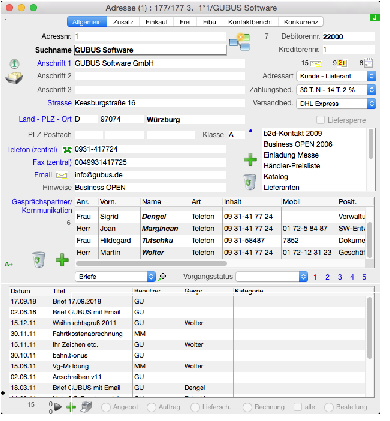Select the Lieferschein radio button

click(x=194, y=407)
